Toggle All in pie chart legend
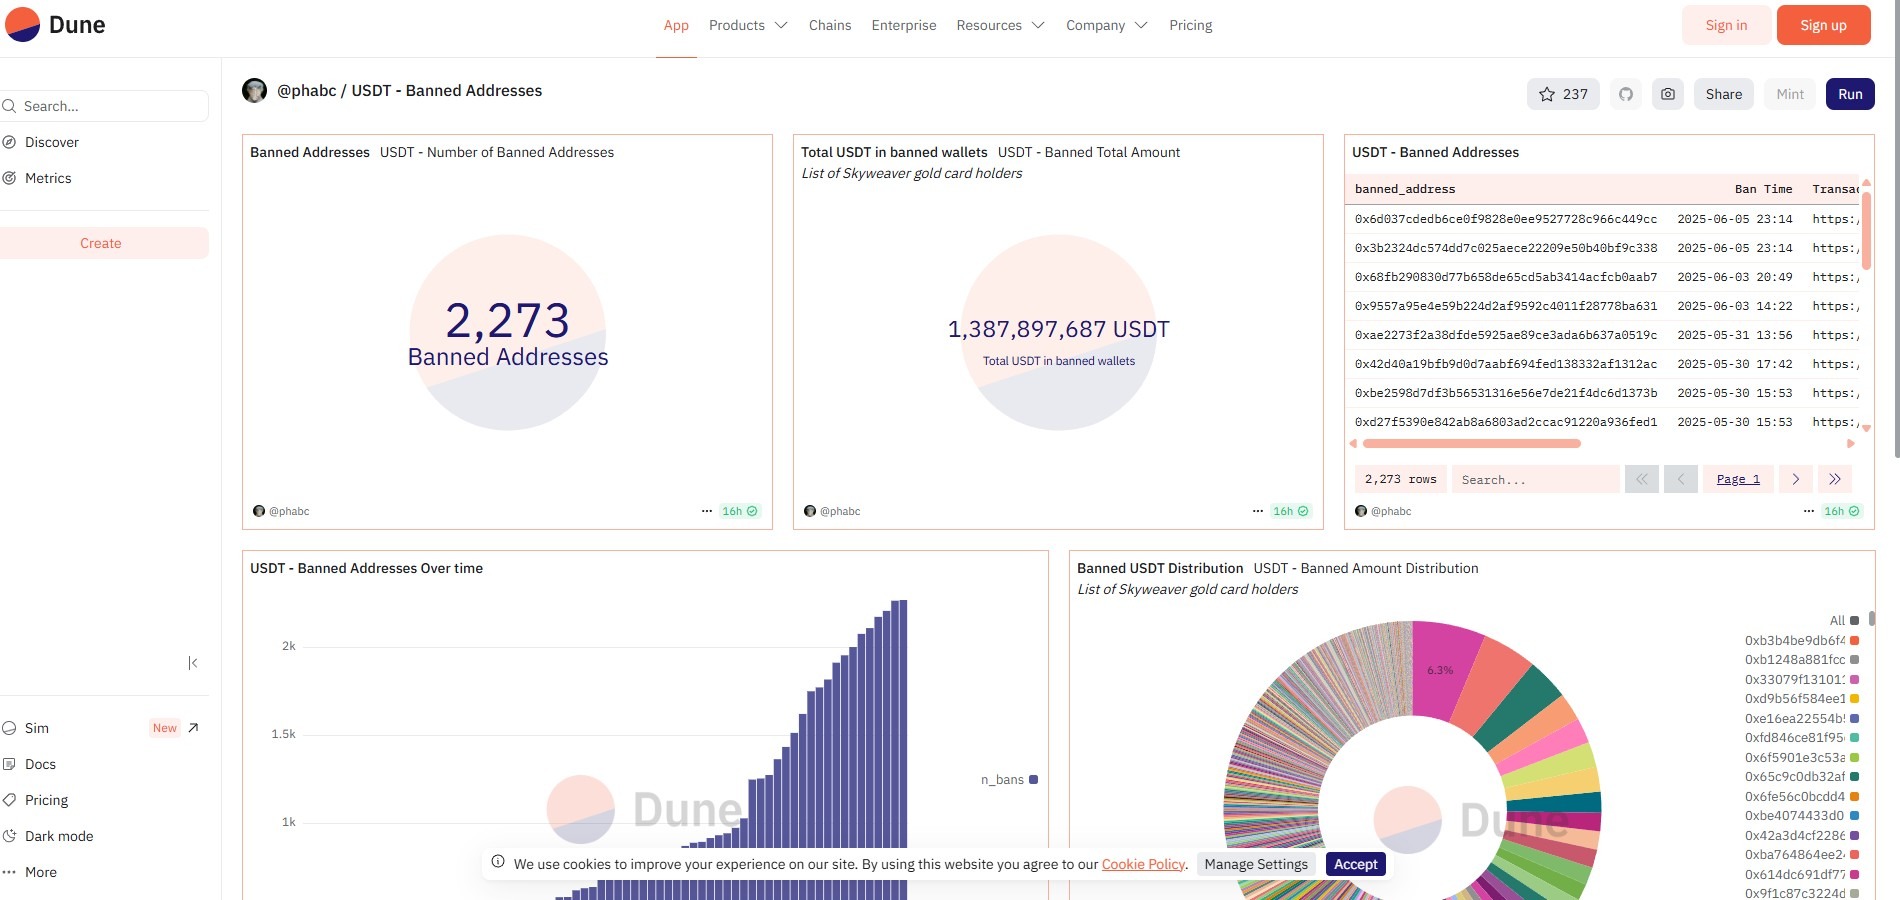This screenshot has width=1900, height=900. point(1843,621)
